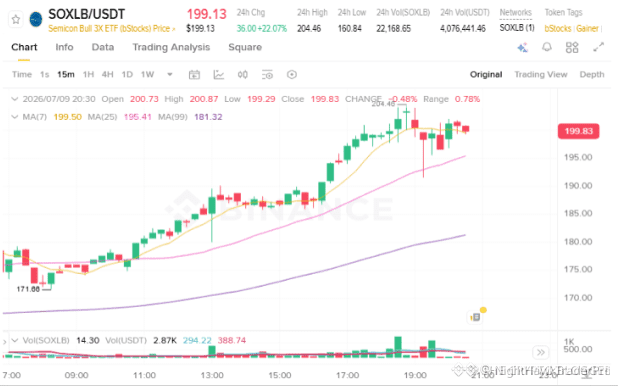Change candlestick chart style icon
Viewport: 618px width, 386px height.
pos(243,75)
